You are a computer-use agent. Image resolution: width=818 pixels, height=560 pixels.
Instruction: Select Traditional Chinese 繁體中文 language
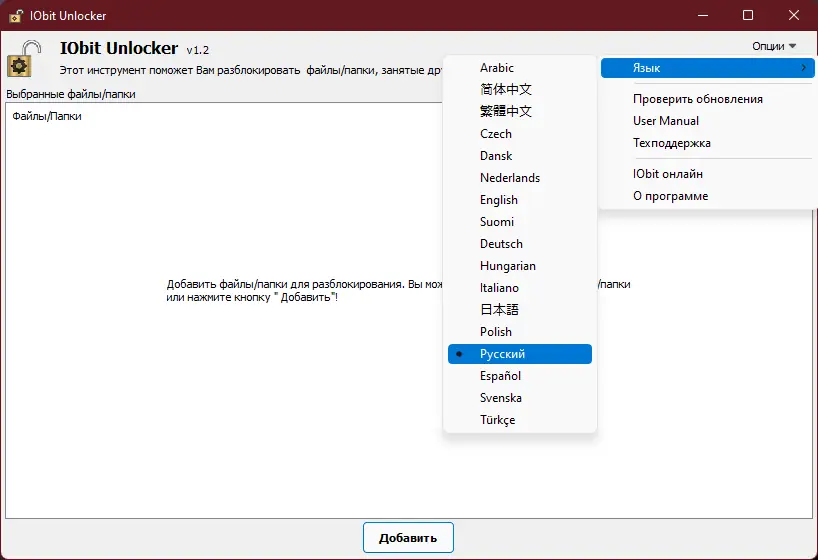pyautogui.click(x=520, y=112)
